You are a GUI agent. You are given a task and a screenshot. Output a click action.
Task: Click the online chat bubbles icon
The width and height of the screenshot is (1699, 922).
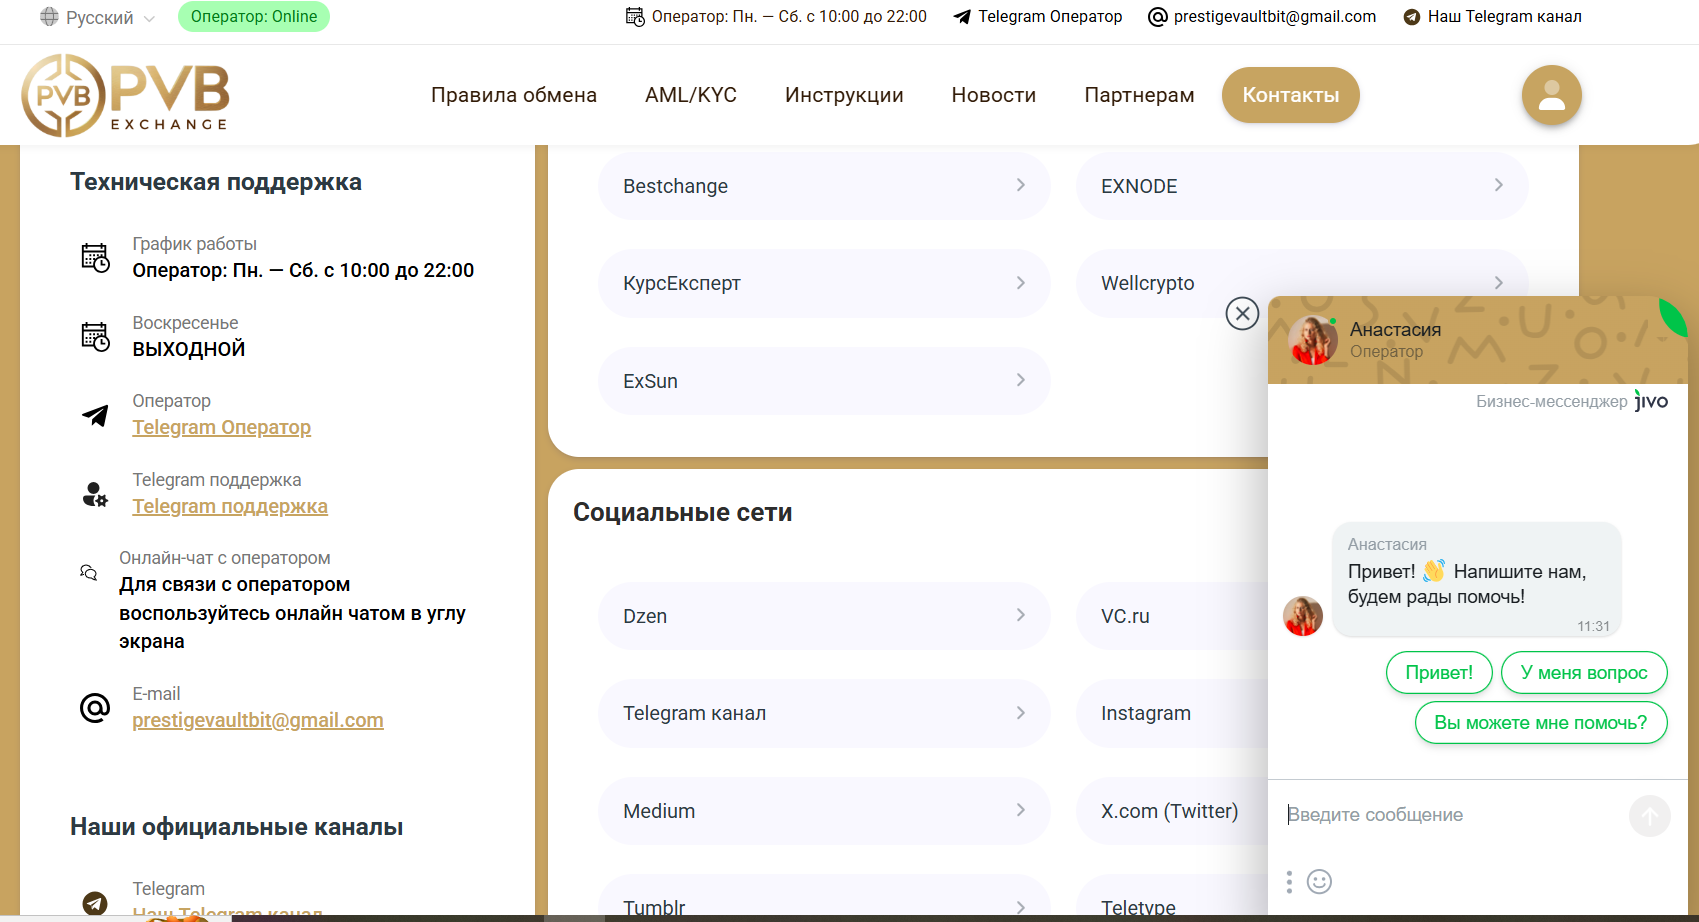(x=89, y=572)
